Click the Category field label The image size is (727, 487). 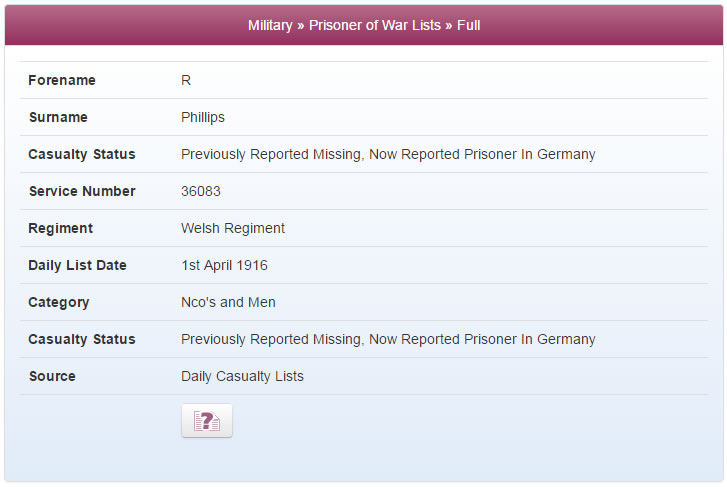pos(58,302)
